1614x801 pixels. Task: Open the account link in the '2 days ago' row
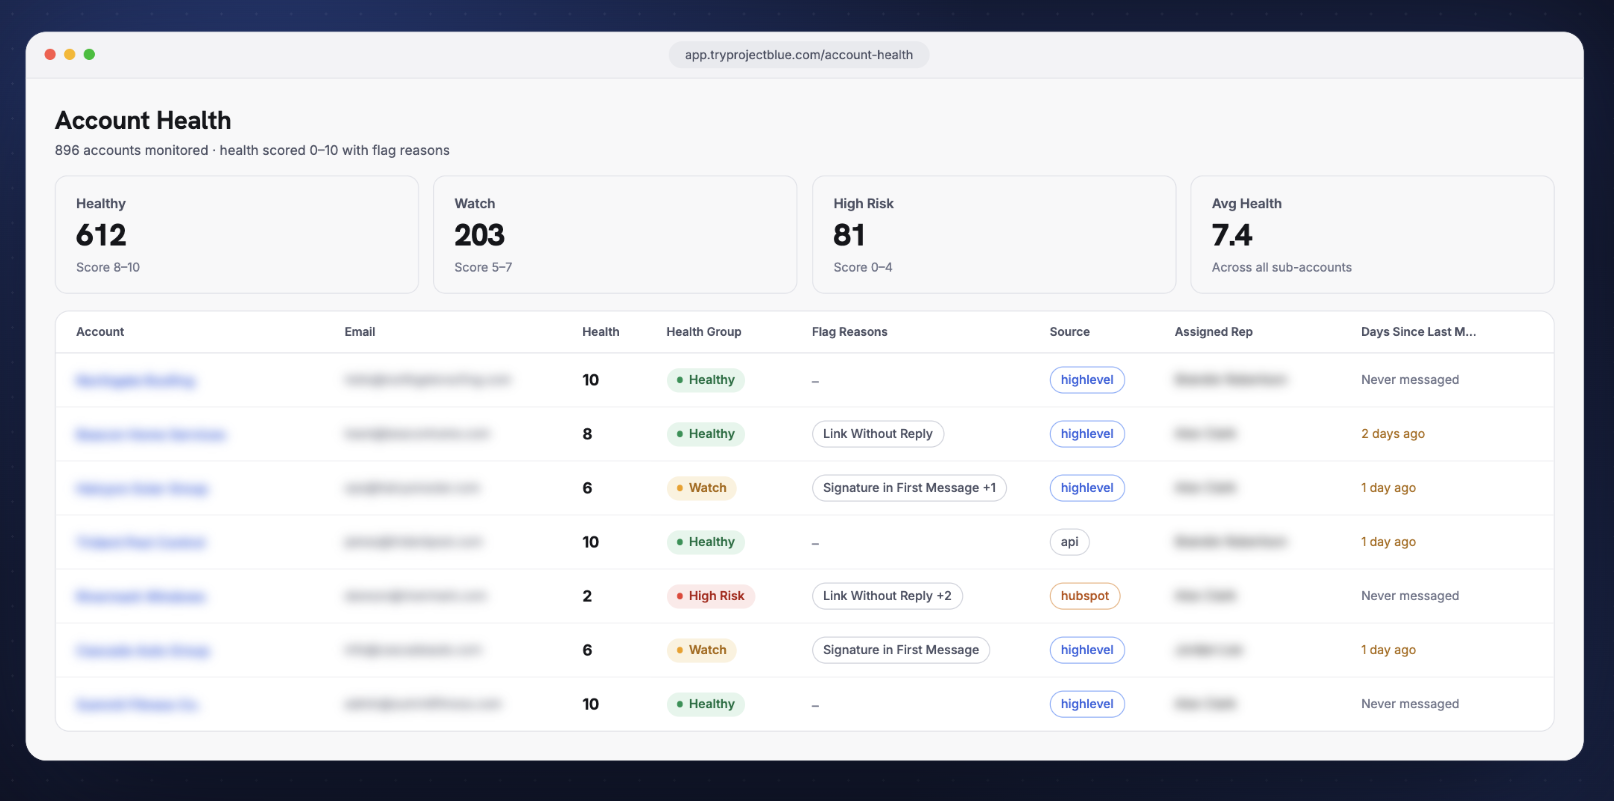pos(151,435)
